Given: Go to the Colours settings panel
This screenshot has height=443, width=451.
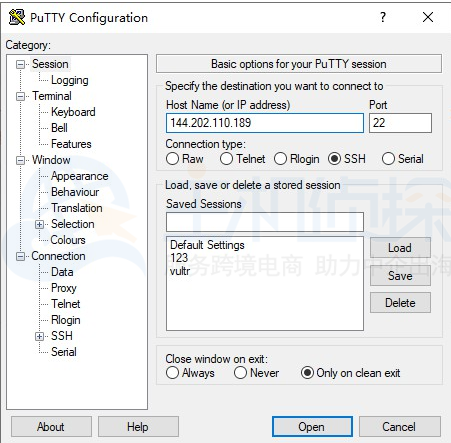Looking at the screenshot, I should point(68,240).
